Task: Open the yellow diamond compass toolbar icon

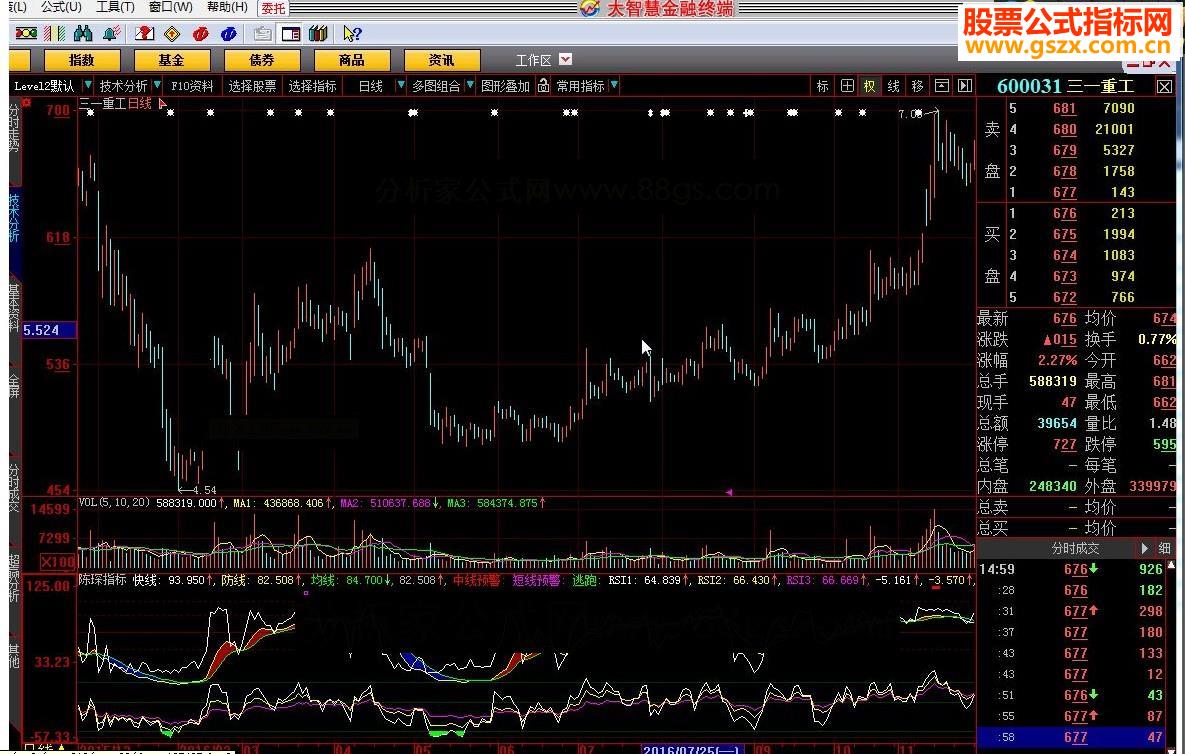Action: (170, 35)
